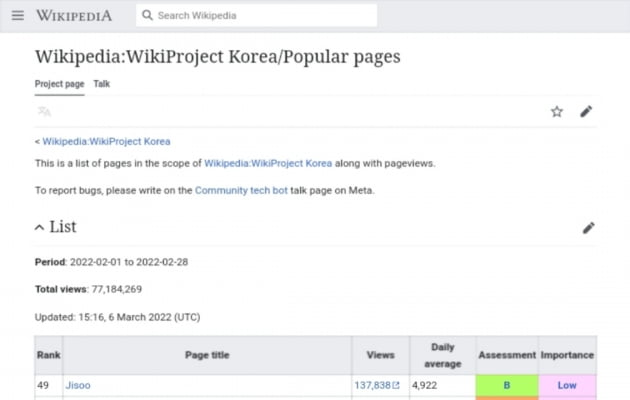Switch to the Project page tab
This screenshot has width=630, height=400.
coord(59,84)
